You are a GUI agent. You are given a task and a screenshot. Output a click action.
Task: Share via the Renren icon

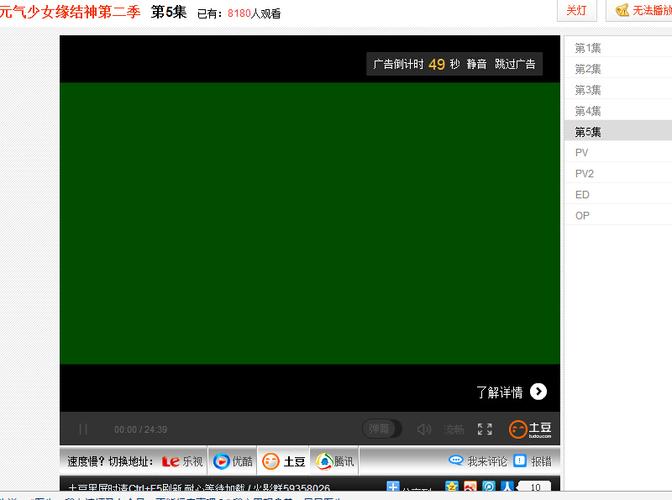click(507, 486)
